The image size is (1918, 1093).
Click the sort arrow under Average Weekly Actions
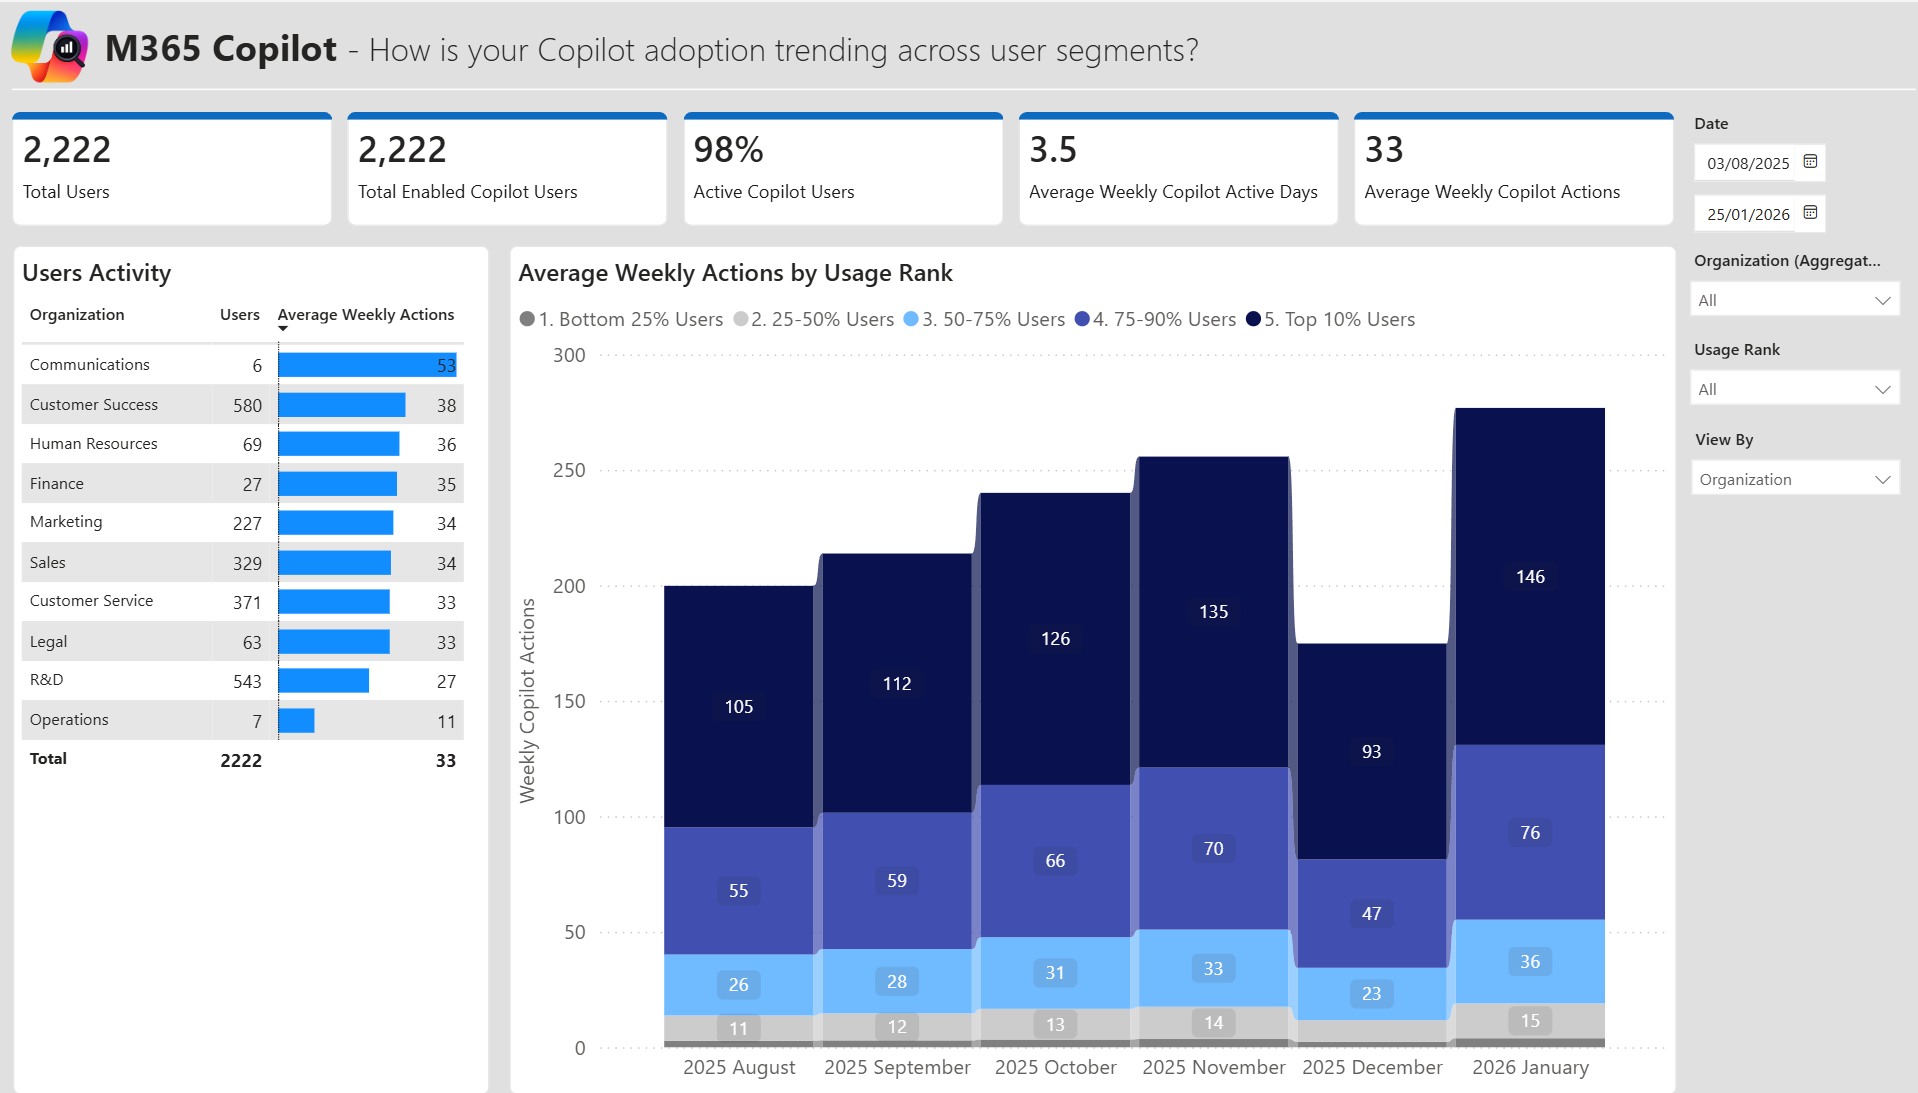click(x=283, y=329)
